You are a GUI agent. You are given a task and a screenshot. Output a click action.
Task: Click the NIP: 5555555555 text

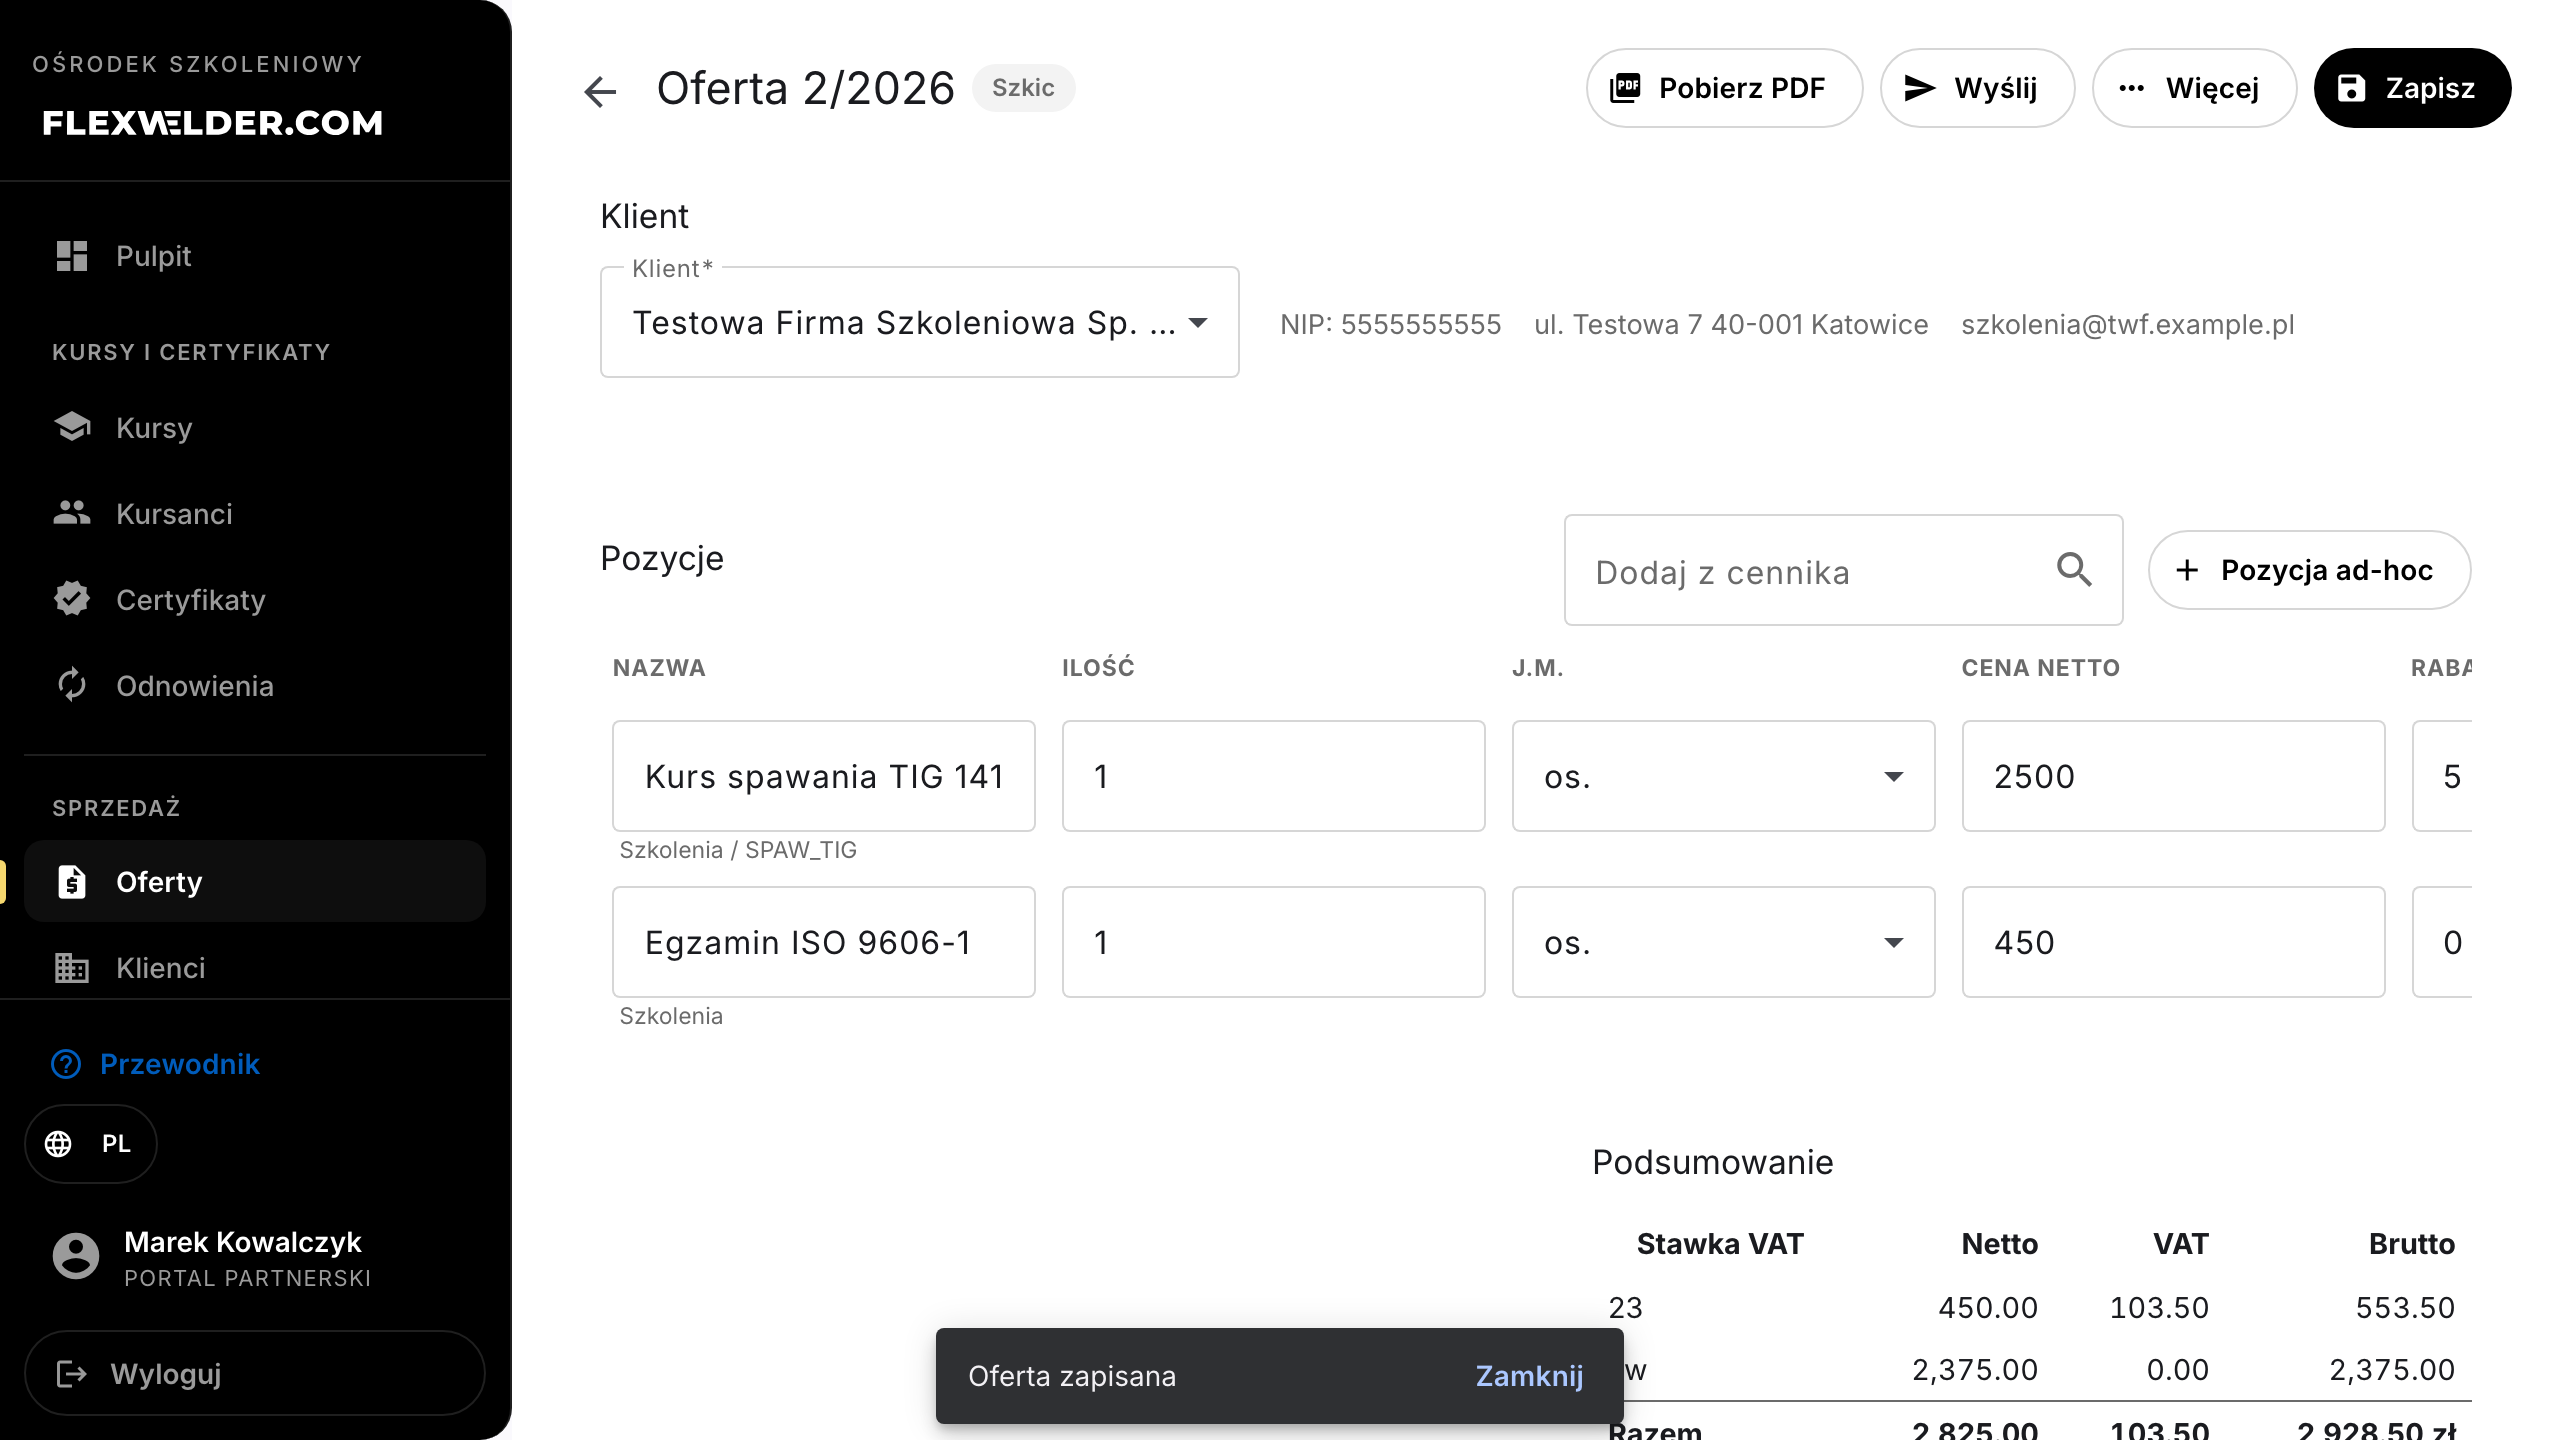(x=1391, y=324)
